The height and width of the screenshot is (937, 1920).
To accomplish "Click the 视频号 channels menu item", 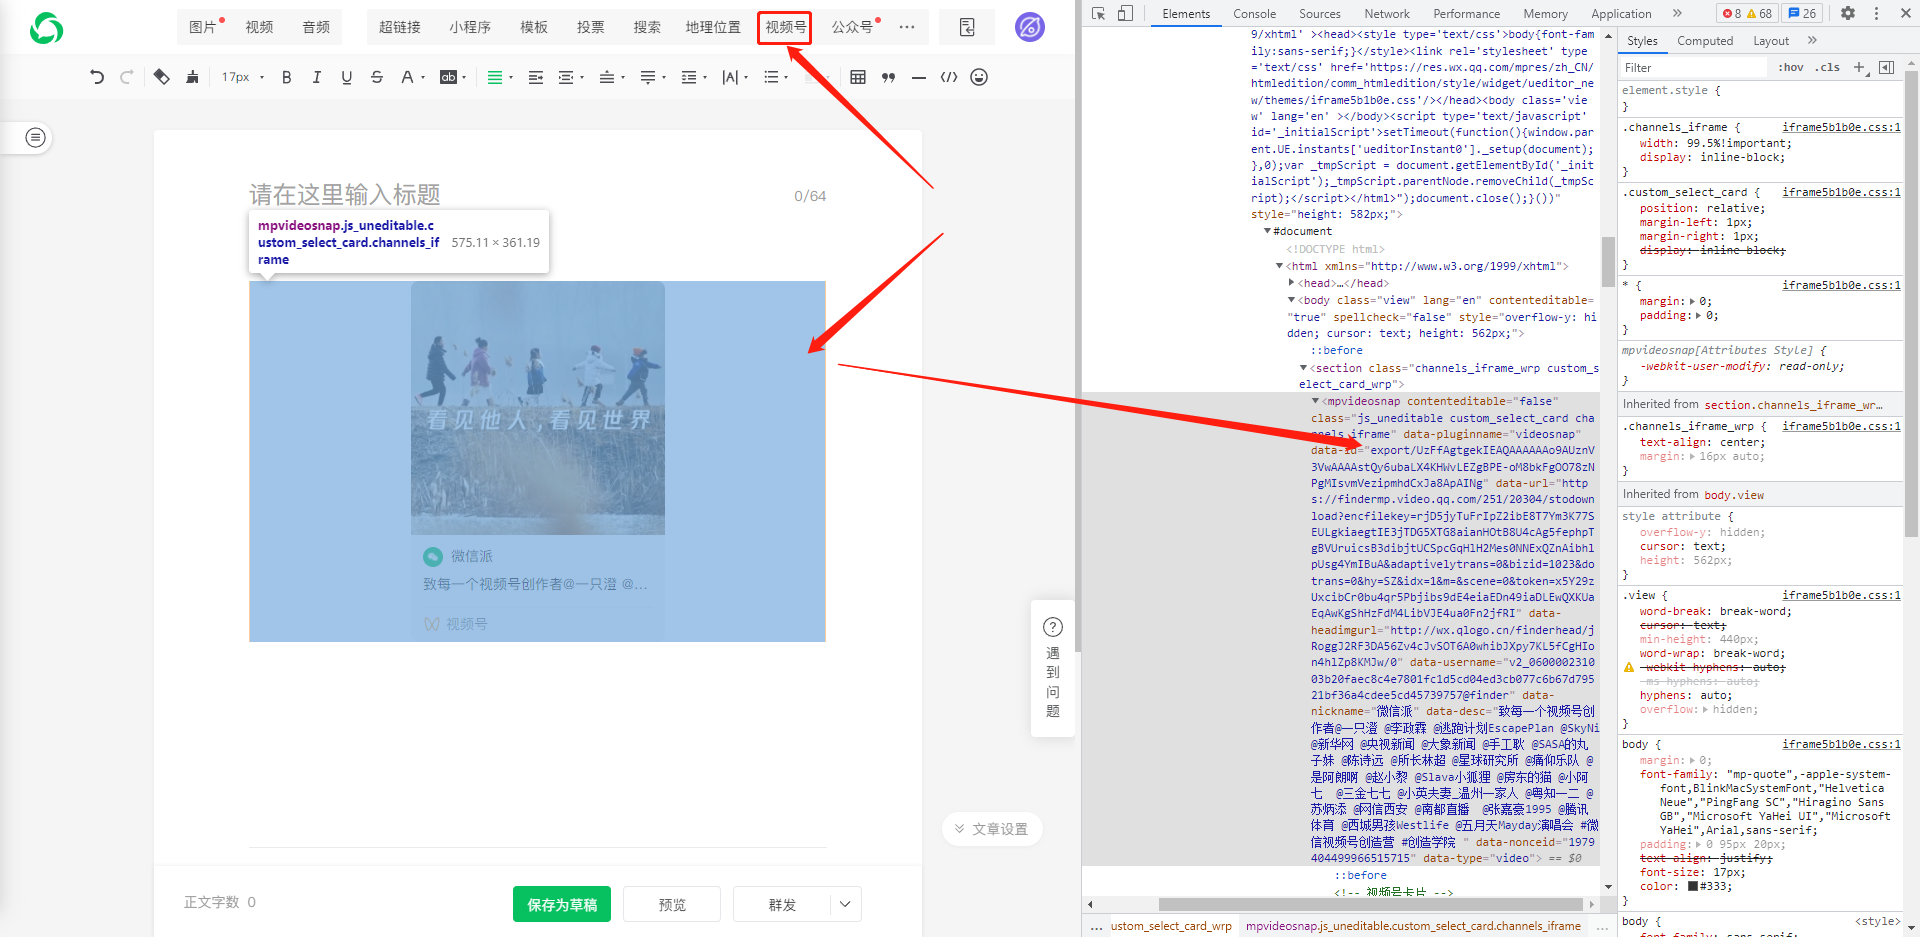I will 785,27.
